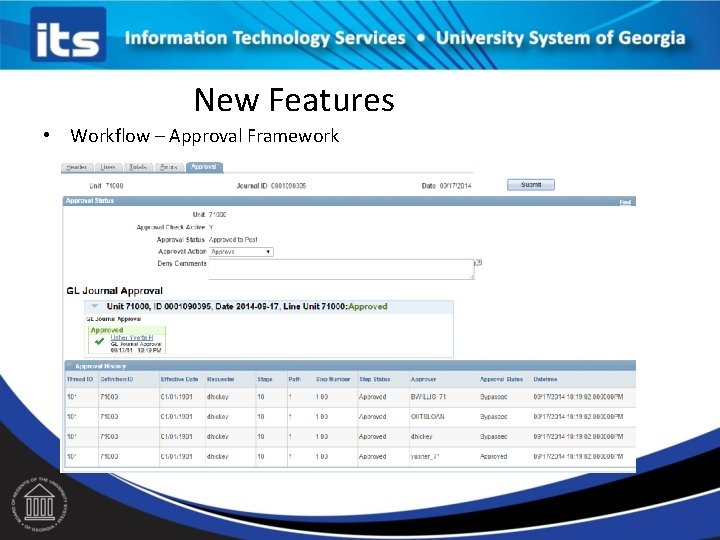Click the Definition ID column header
This screenshot has height=540, width=720.
(117, 379)
